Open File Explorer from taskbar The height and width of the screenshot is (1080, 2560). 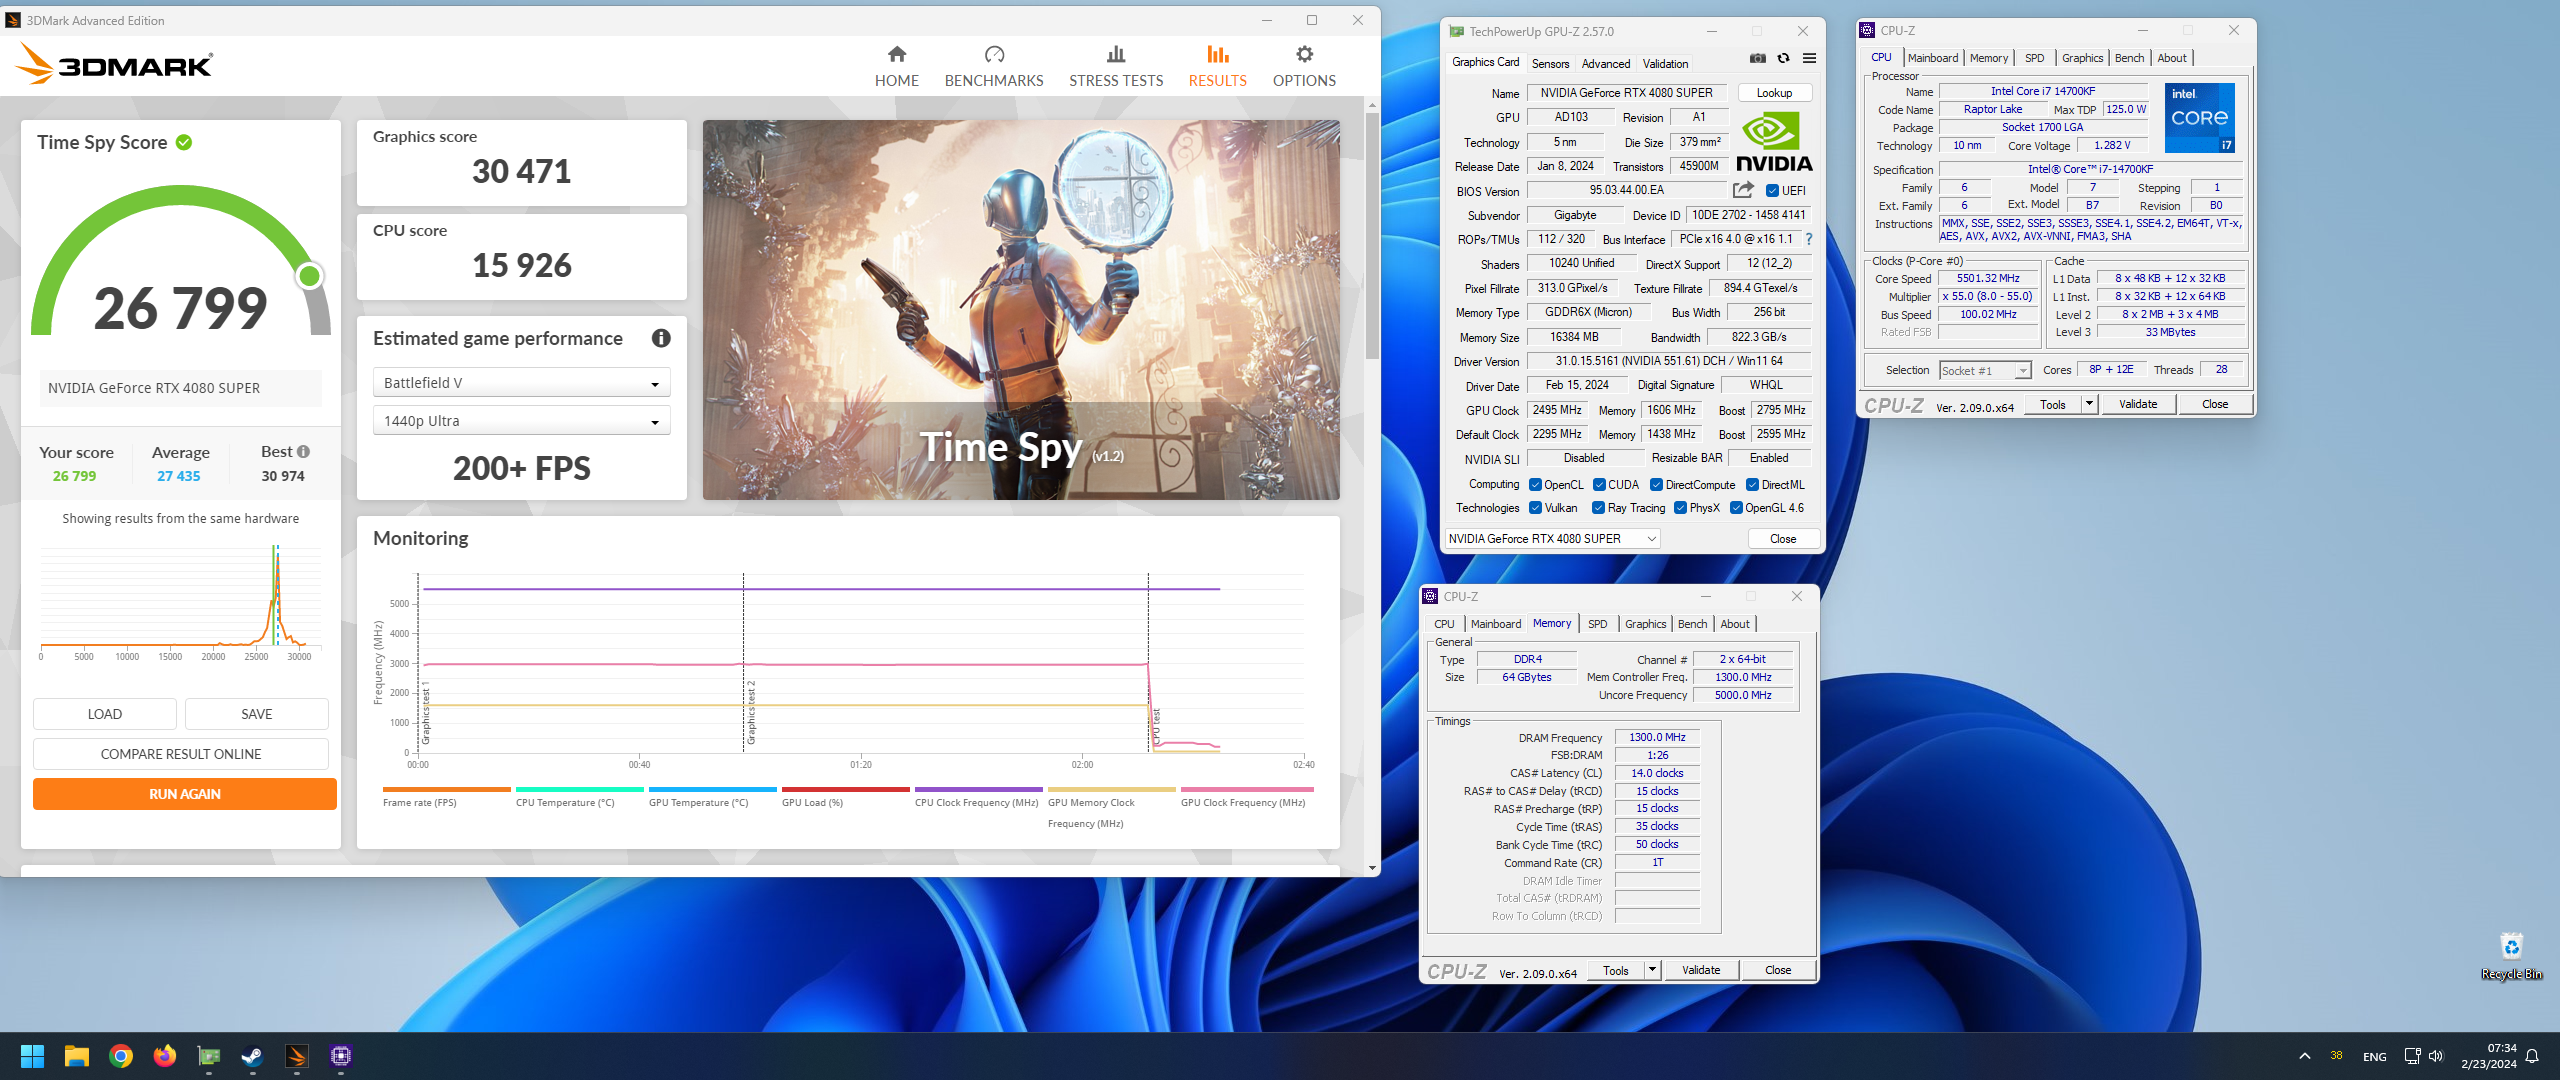(77, 1056)
